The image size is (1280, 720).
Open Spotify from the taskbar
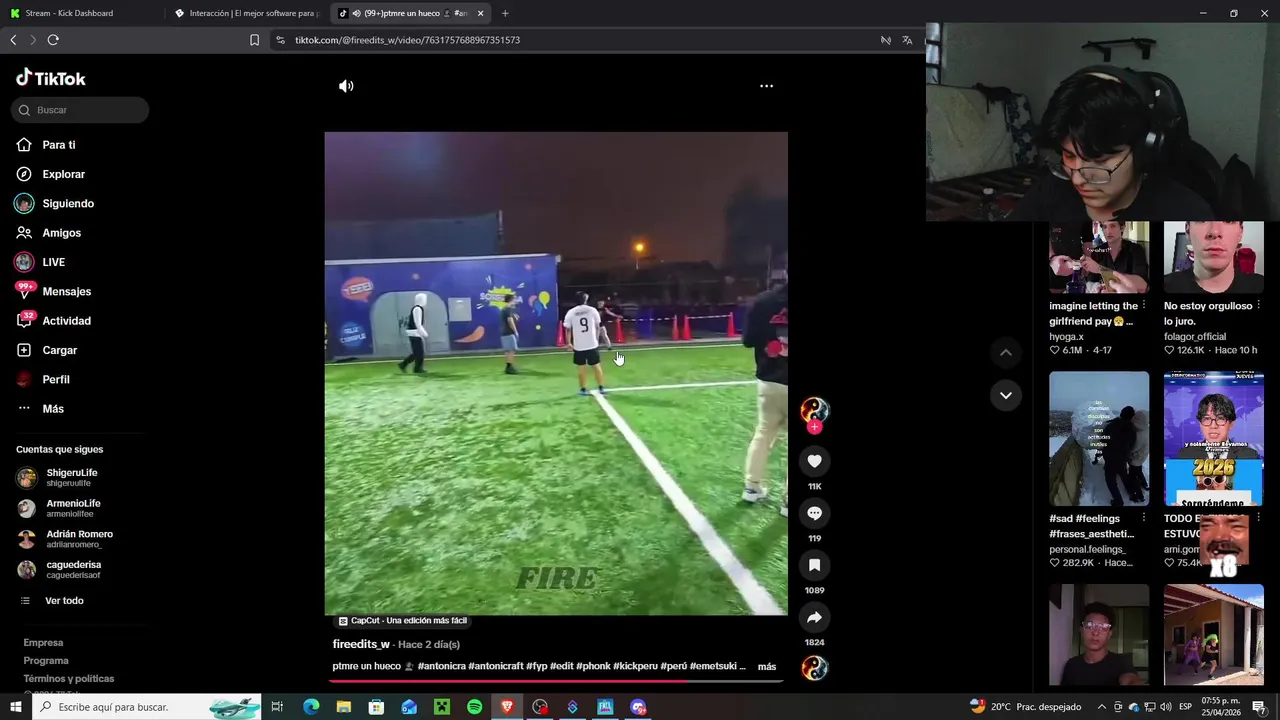[474, 707]
